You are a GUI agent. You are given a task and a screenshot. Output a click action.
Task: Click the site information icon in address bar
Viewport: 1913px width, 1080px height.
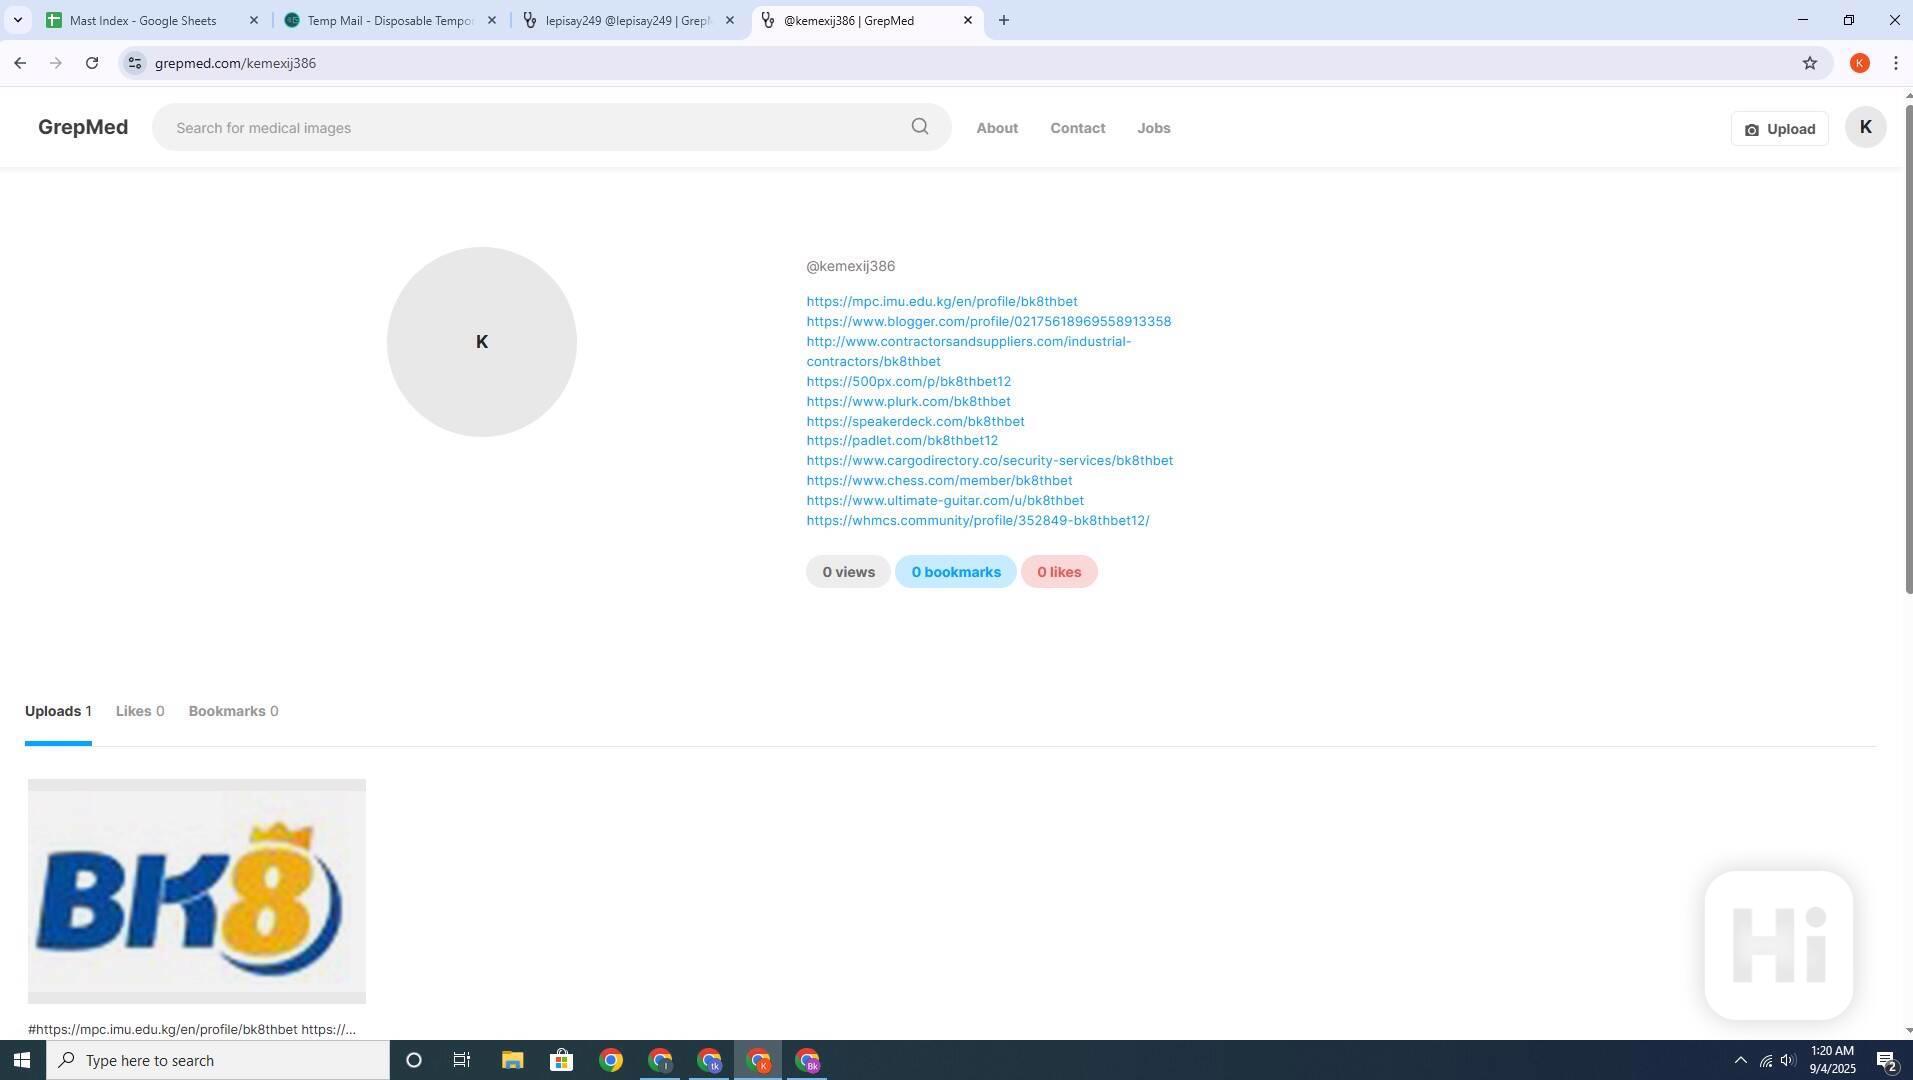pyautogui.click(x=134, y=63)
